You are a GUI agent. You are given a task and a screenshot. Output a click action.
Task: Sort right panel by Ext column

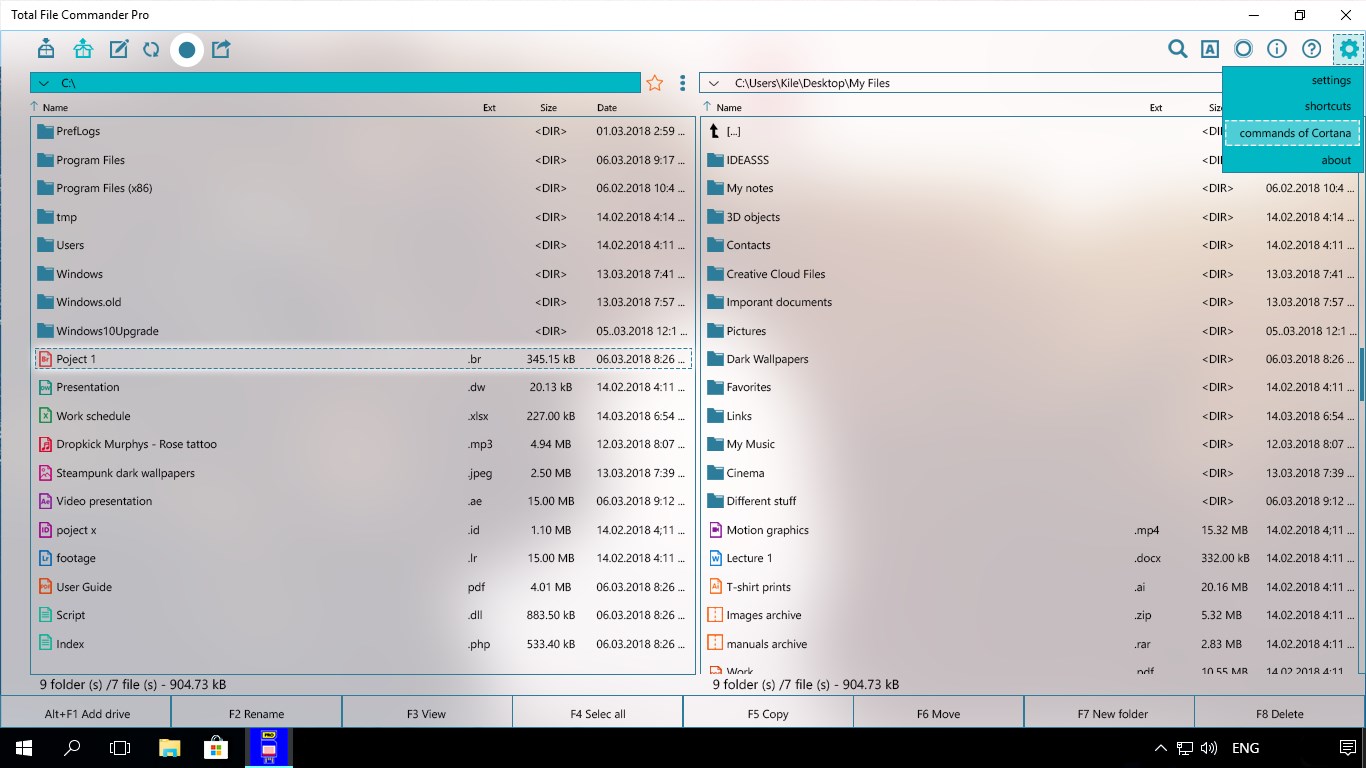pyautogui.click(x=1156, y=107)
